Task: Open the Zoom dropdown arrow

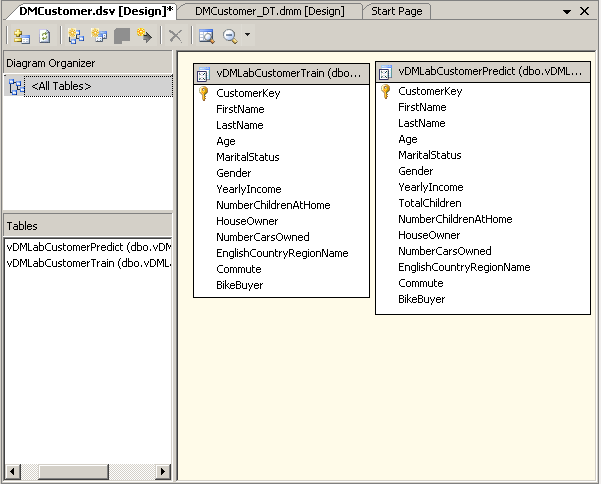Action: point(248,34)
